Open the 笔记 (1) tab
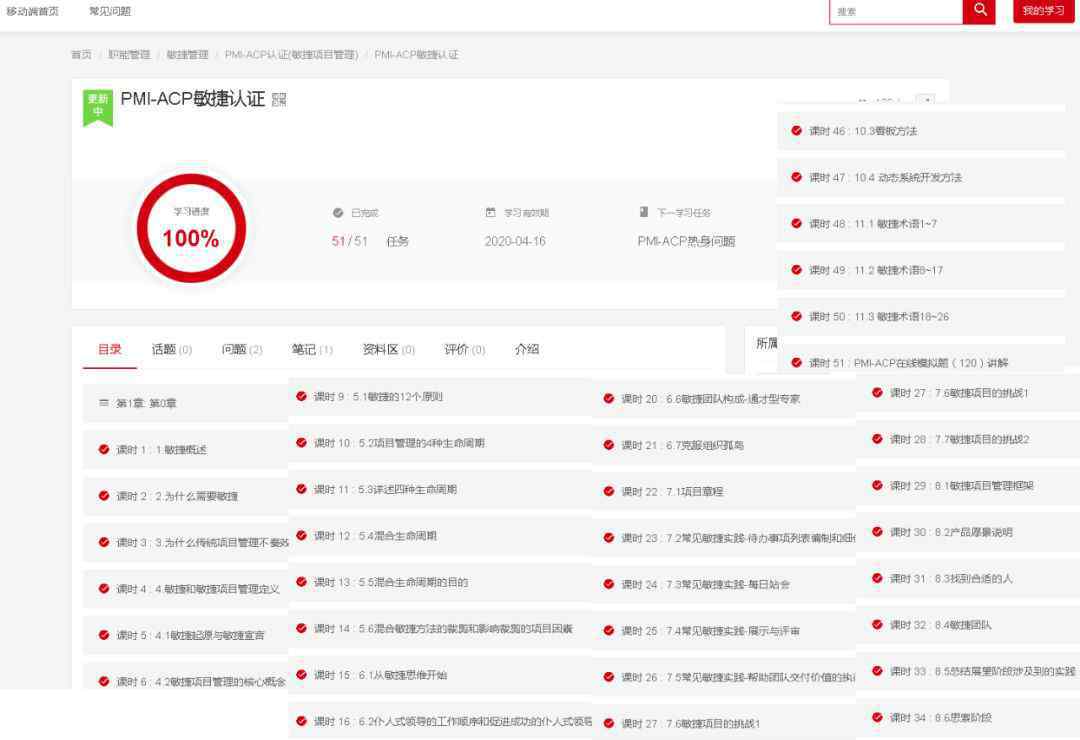Screen dimensions: 1080x740 click(x=312, y=349)
